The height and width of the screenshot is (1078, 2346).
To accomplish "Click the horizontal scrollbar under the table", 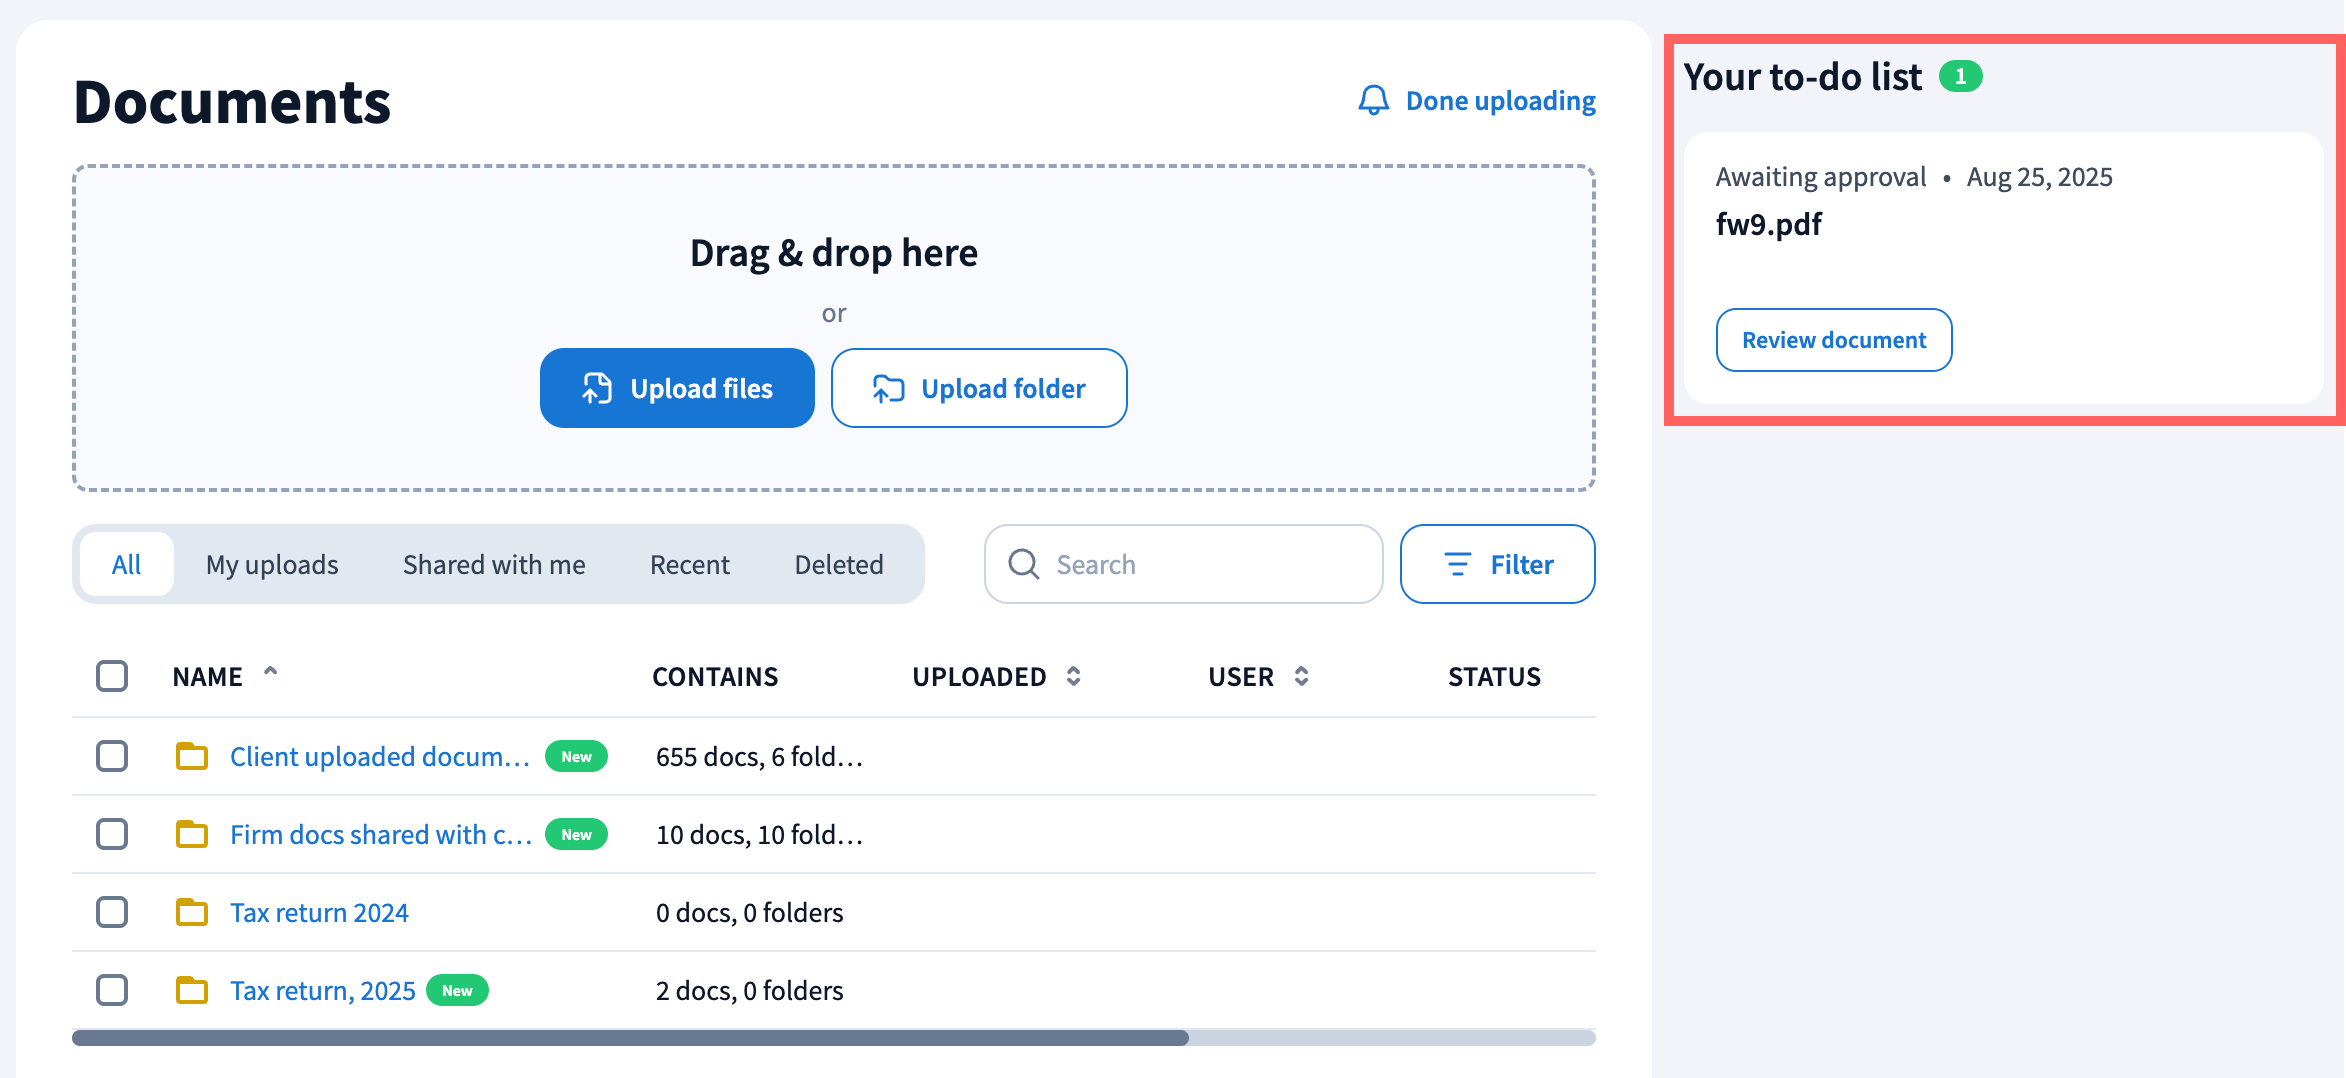I will [x=630, y=1038].
